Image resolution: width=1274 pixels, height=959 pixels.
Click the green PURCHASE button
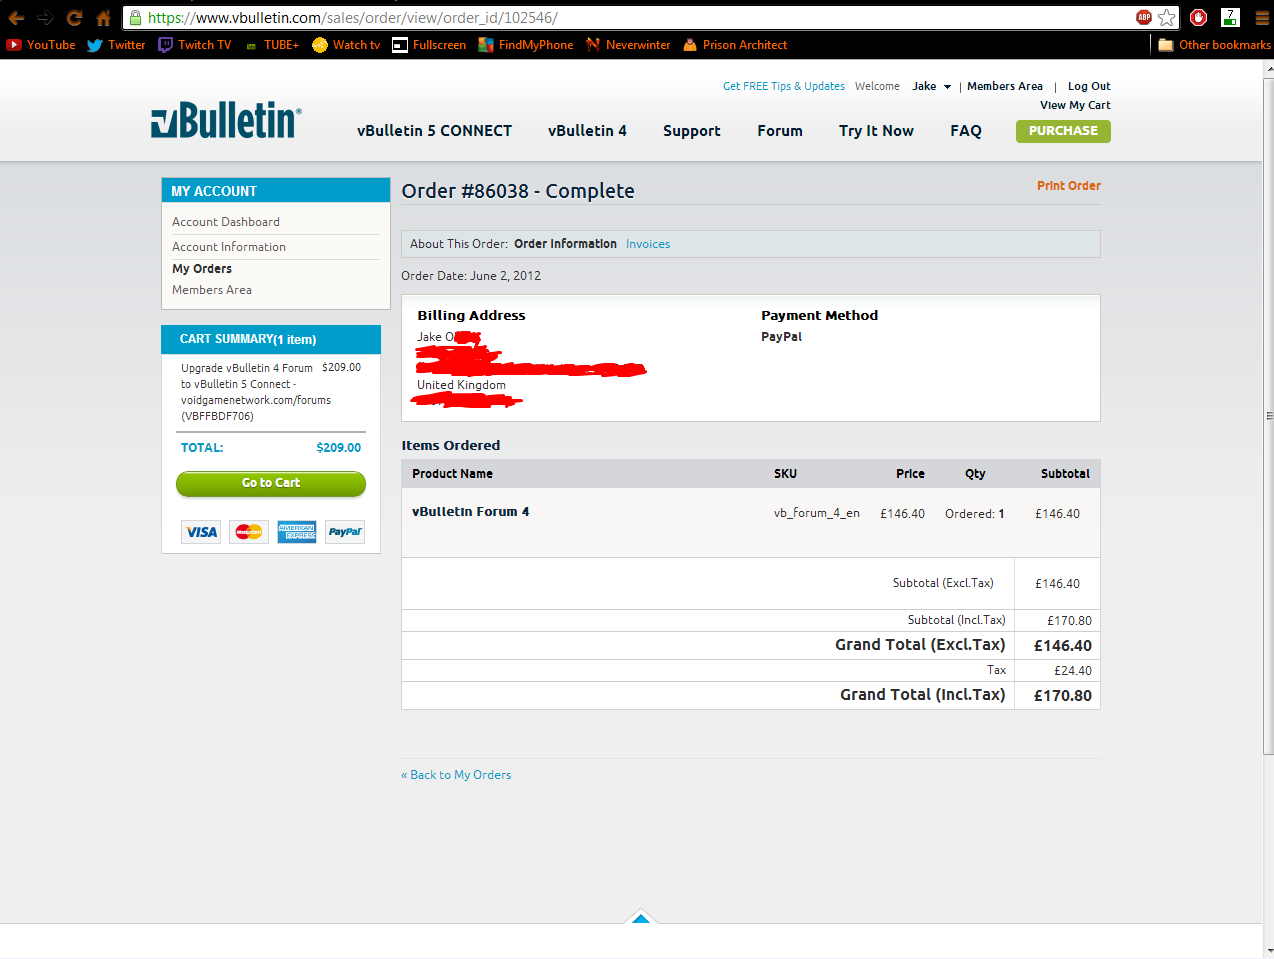(x=1063, y=131)
